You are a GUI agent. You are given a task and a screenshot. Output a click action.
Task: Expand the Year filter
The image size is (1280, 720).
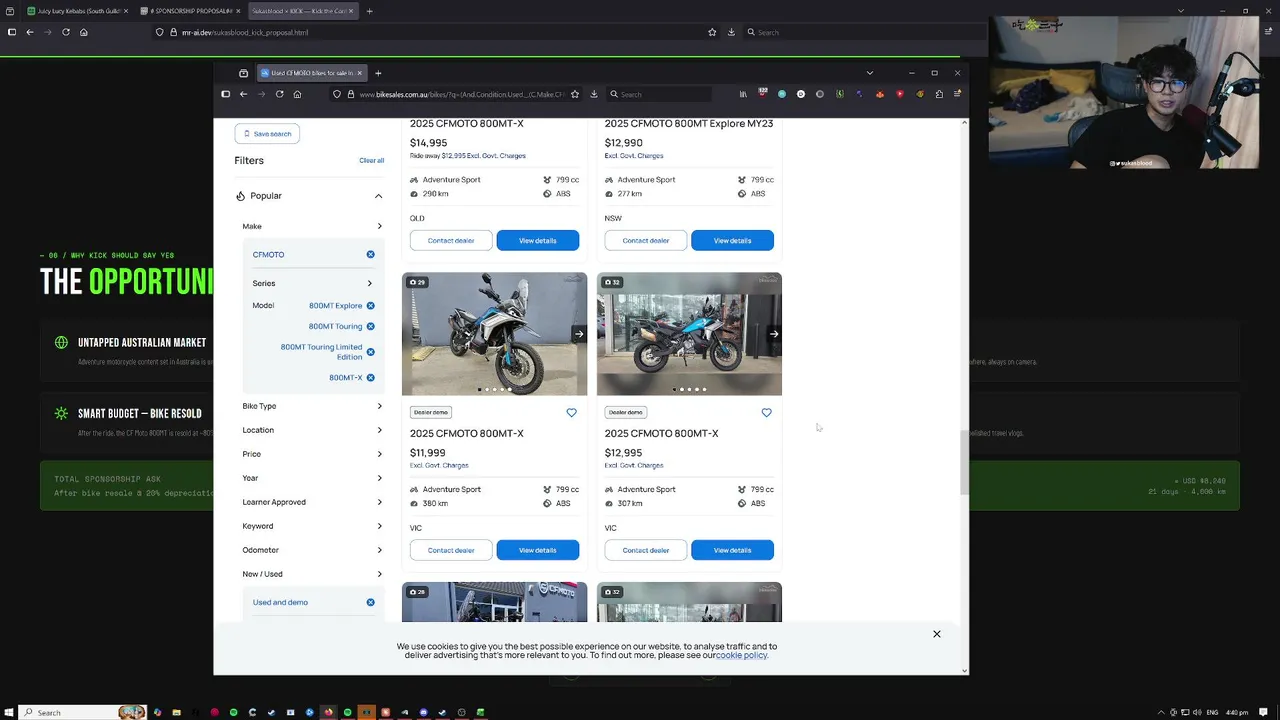coord(312,478)
